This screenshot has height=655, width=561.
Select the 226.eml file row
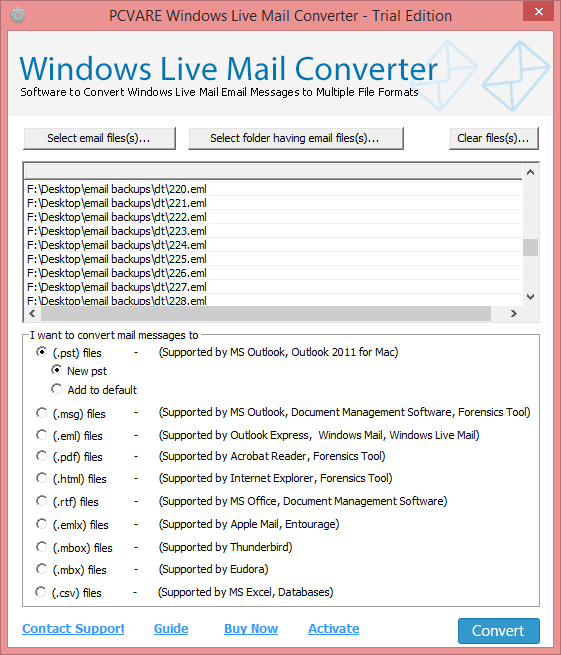[x=273, y=273]
